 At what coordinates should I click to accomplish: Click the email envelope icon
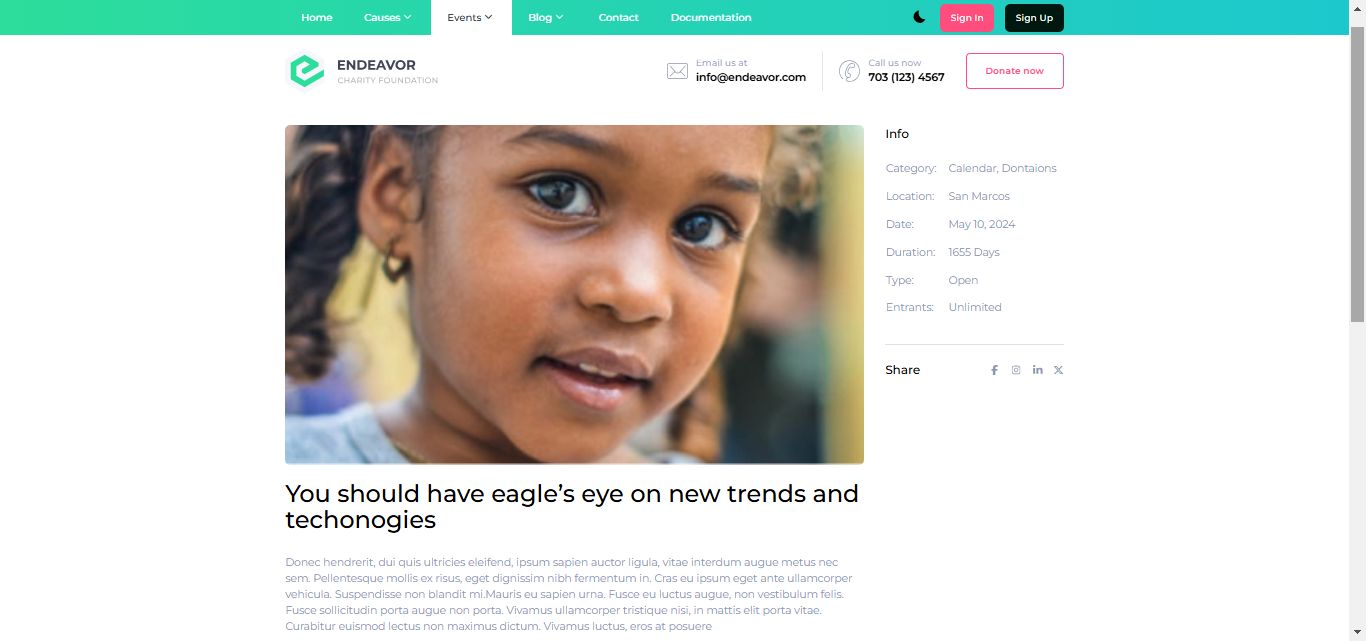[x=677, y=71]
